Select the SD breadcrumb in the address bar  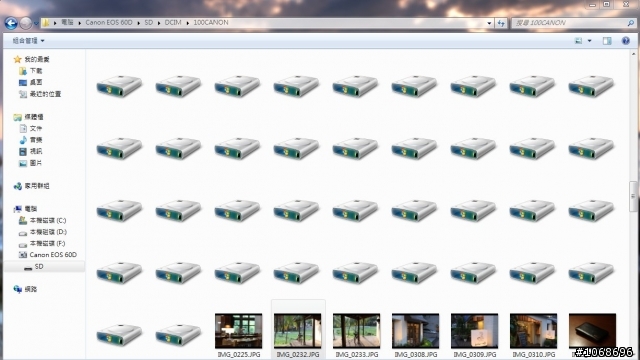click(x=149, y=22)
